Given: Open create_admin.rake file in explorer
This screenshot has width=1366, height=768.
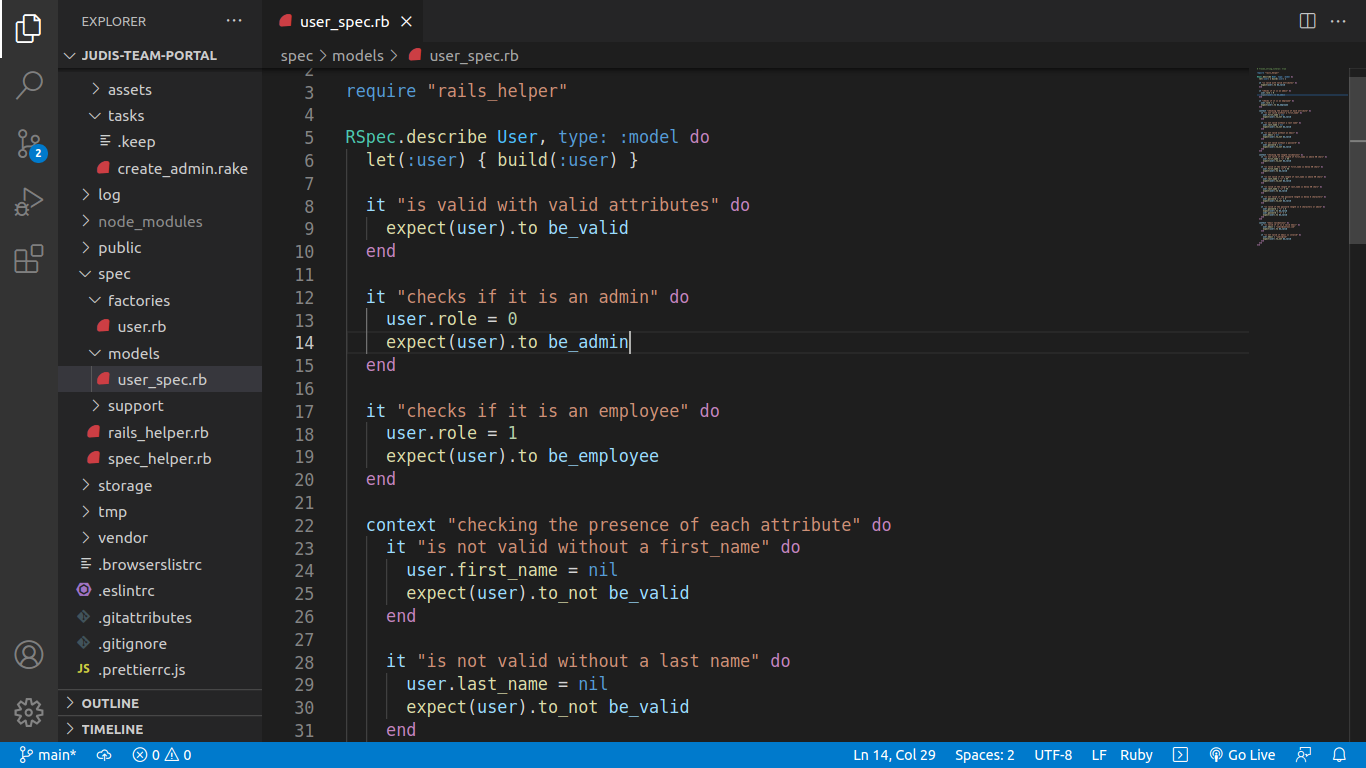Looking at the screenshot, I should [182, 168].
